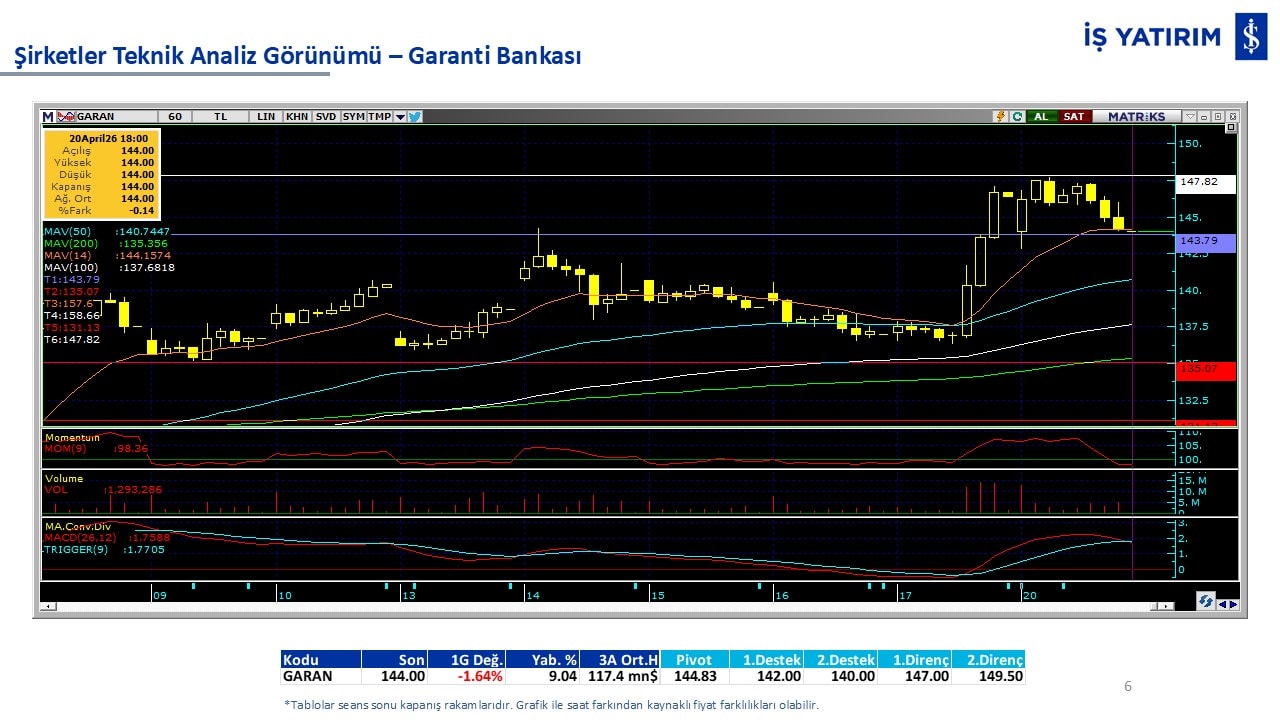Click the horizontal scrollbar under the chart
Image resolution: width=1280 pixels, height=720 pixels.
pyautogui.click(x=600, y=605)
